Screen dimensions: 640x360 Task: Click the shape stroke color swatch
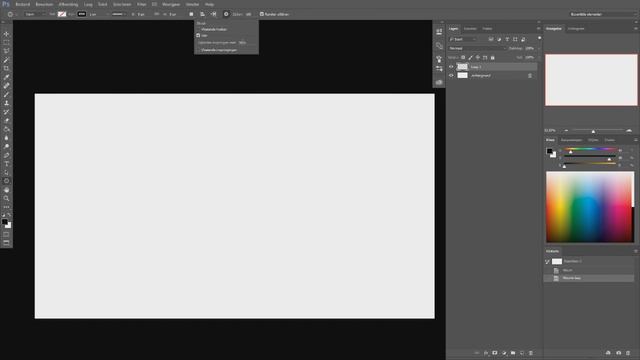coord(82,14)
